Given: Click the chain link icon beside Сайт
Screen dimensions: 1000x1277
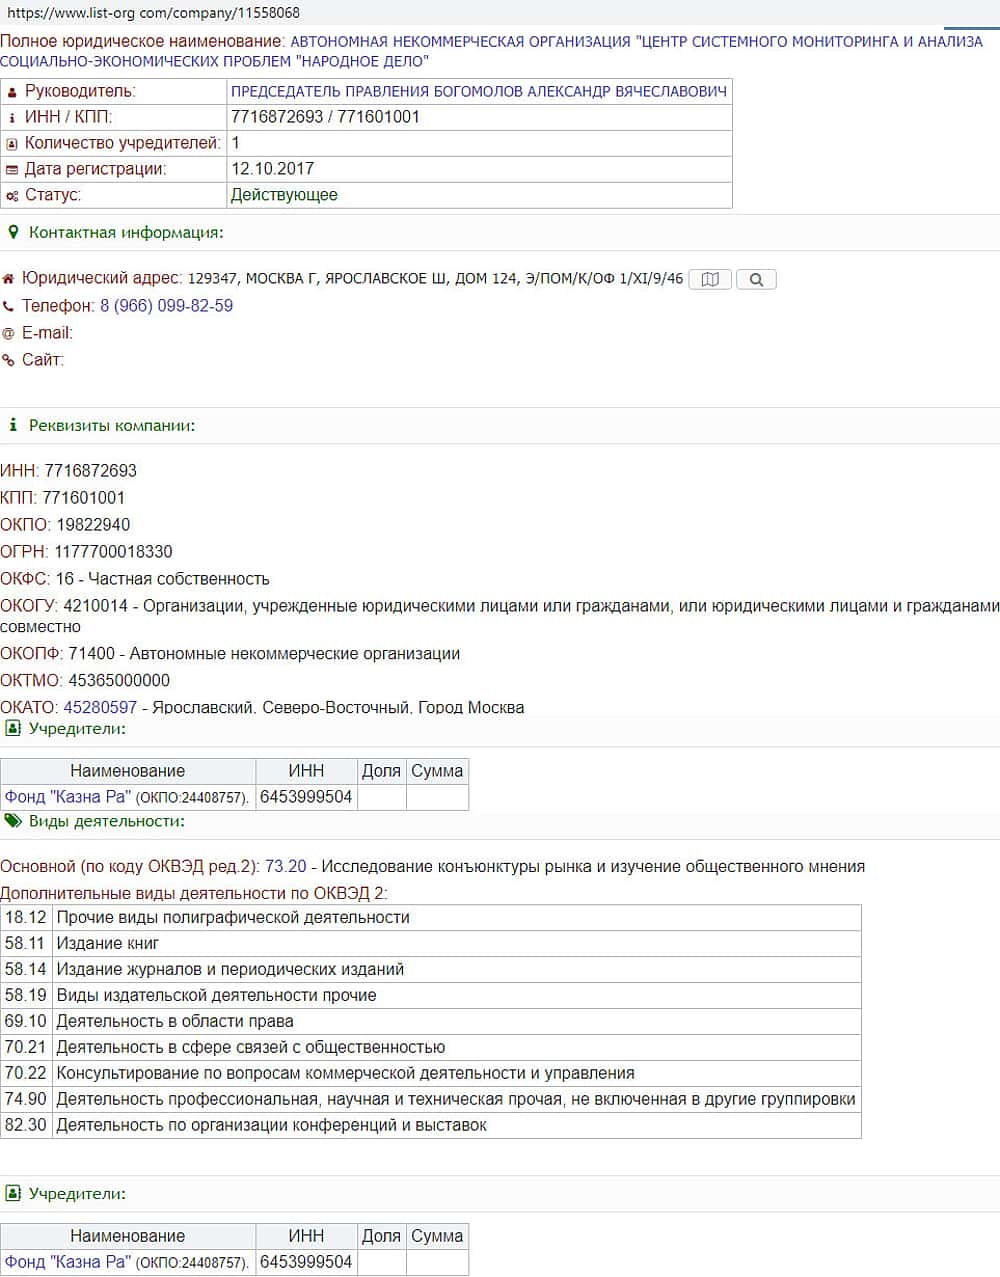Looking at the screenshot, I should [8, 361].
